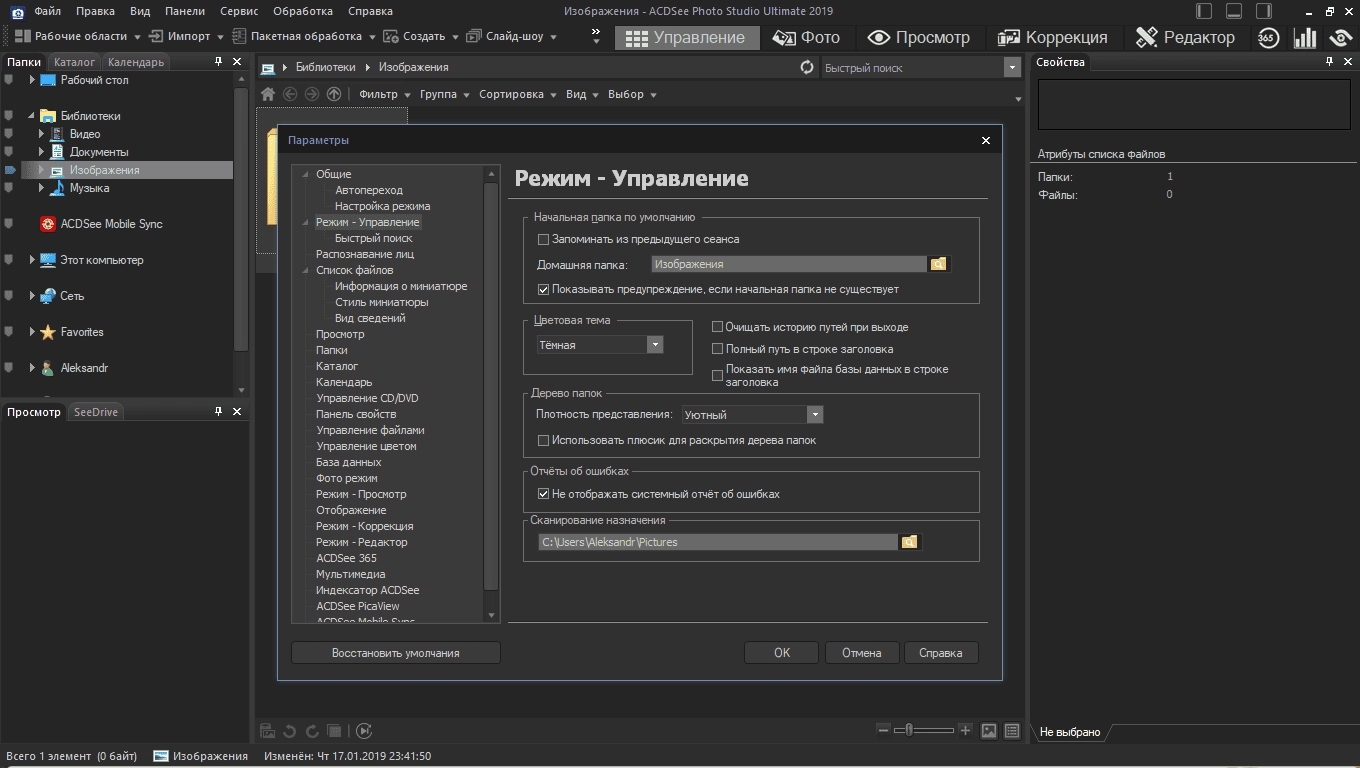Click the Back navigation arrow
Viewport: 1360px width, 768px height.
(x=290, y=94)
